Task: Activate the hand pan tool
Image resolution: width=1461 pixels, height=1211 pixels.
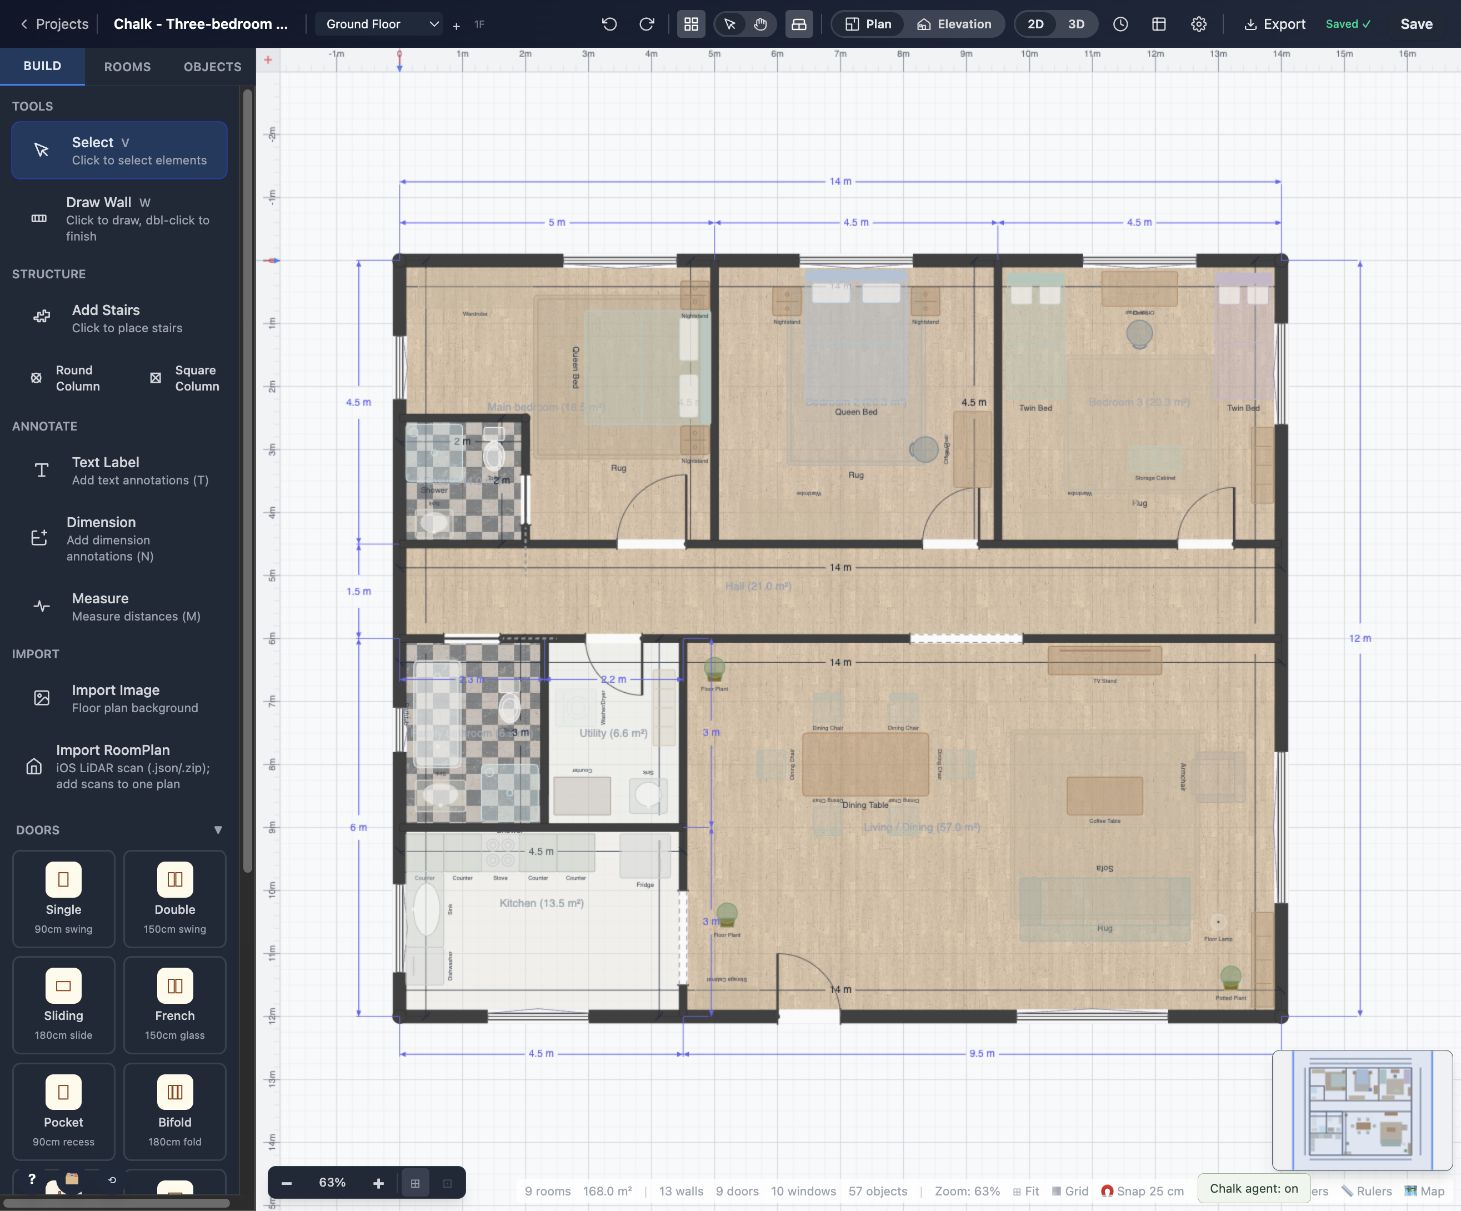Action: click(761, 24)
